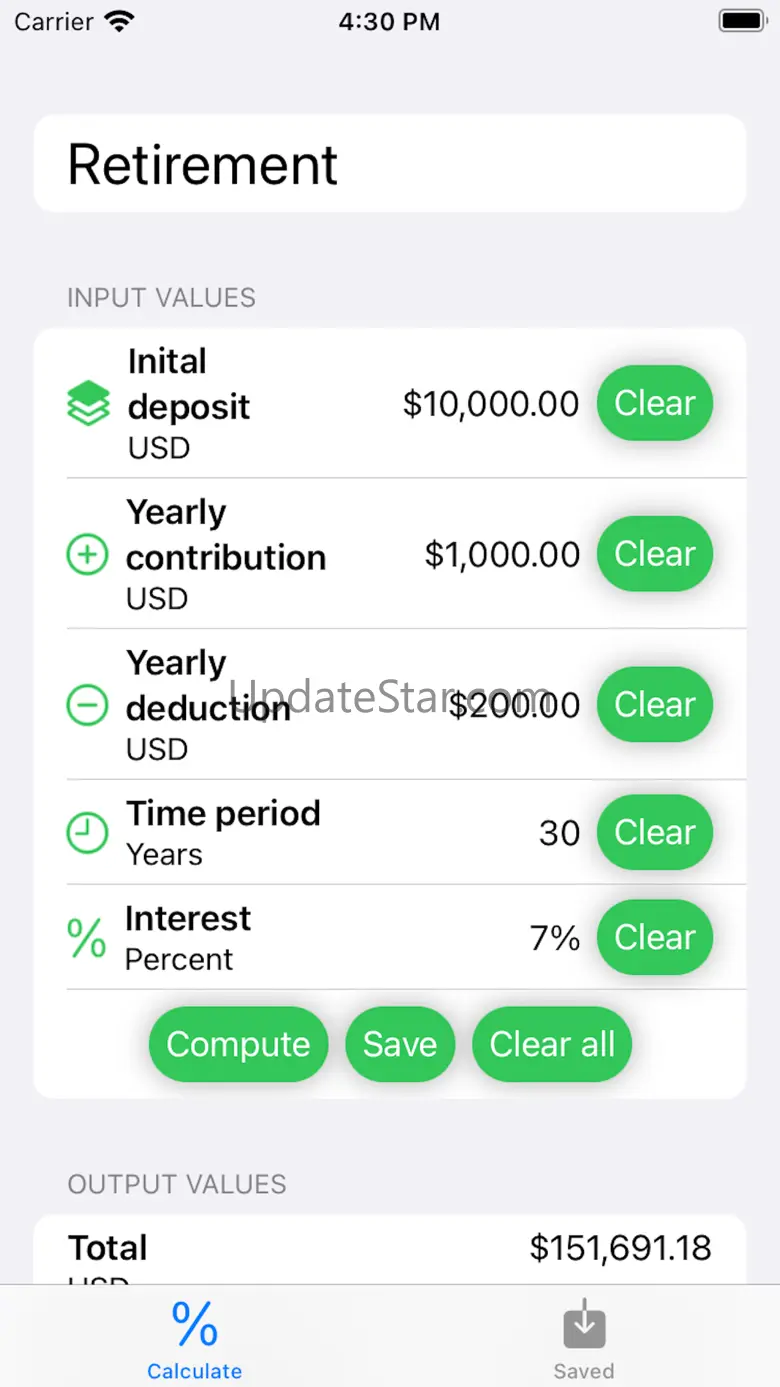Clear the Yearly contribution value

(655, 554)
